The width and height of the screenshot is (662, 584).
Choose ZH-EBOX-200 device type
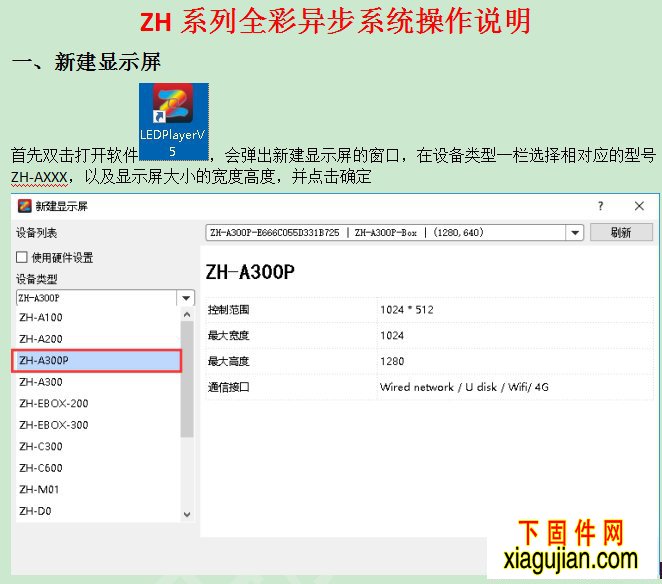pyautogui.click(x=98, y=403)
